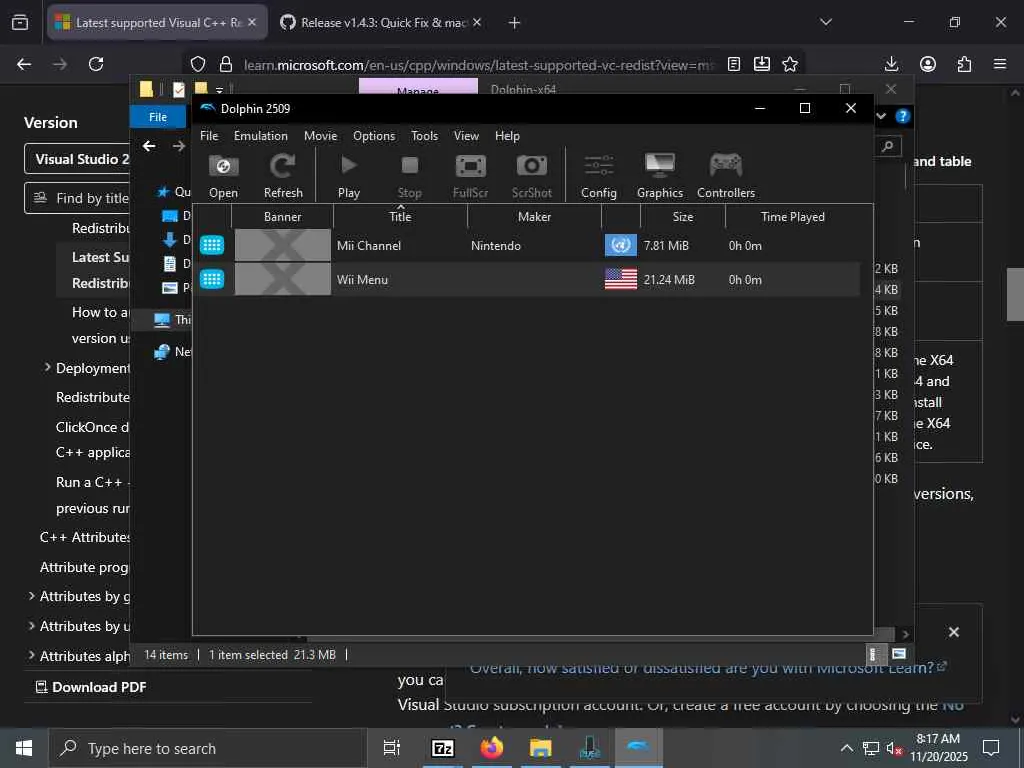This screenshot has height=768, width=1024.
Task: Refresh the Dolphin game list
Action: coord(283,174)
